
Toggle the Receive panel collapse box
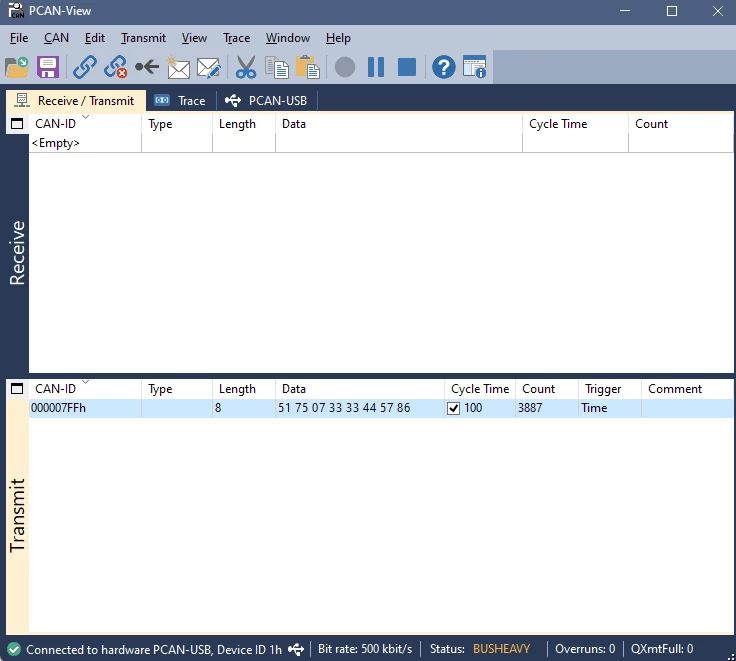17,124
